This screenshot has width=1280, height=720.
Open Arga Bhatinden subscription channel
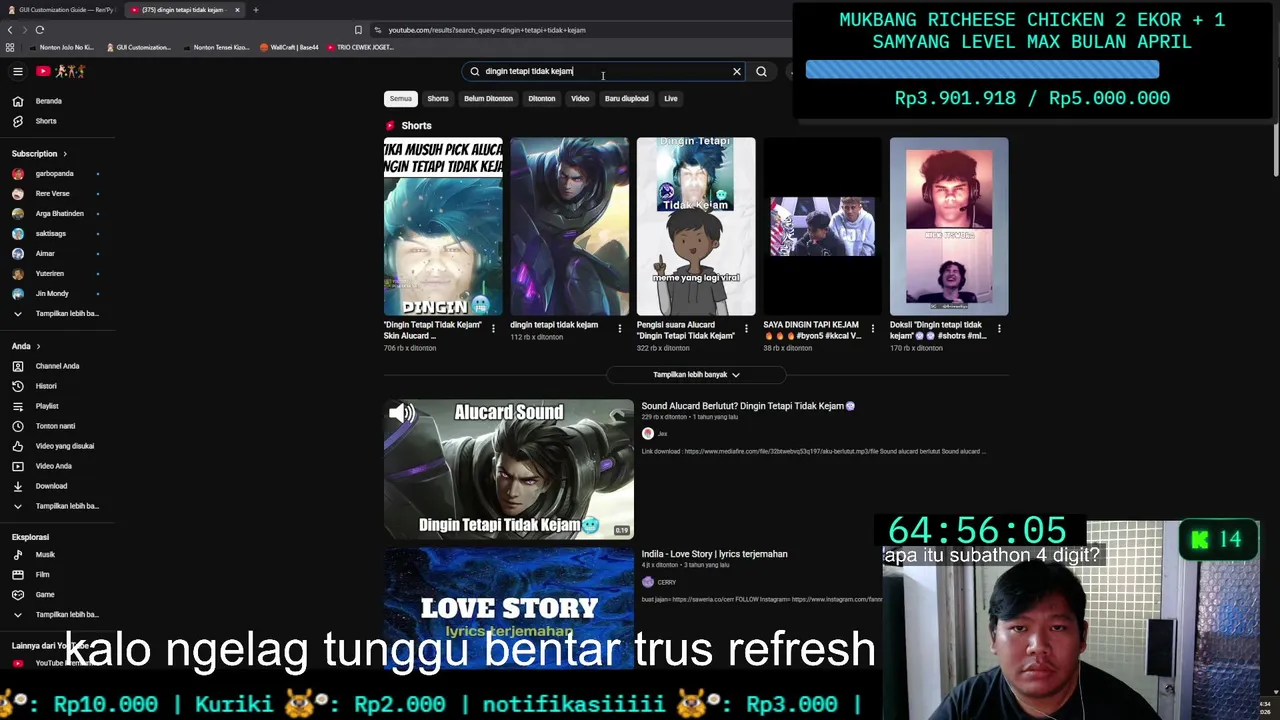click(x=57, y=214)
